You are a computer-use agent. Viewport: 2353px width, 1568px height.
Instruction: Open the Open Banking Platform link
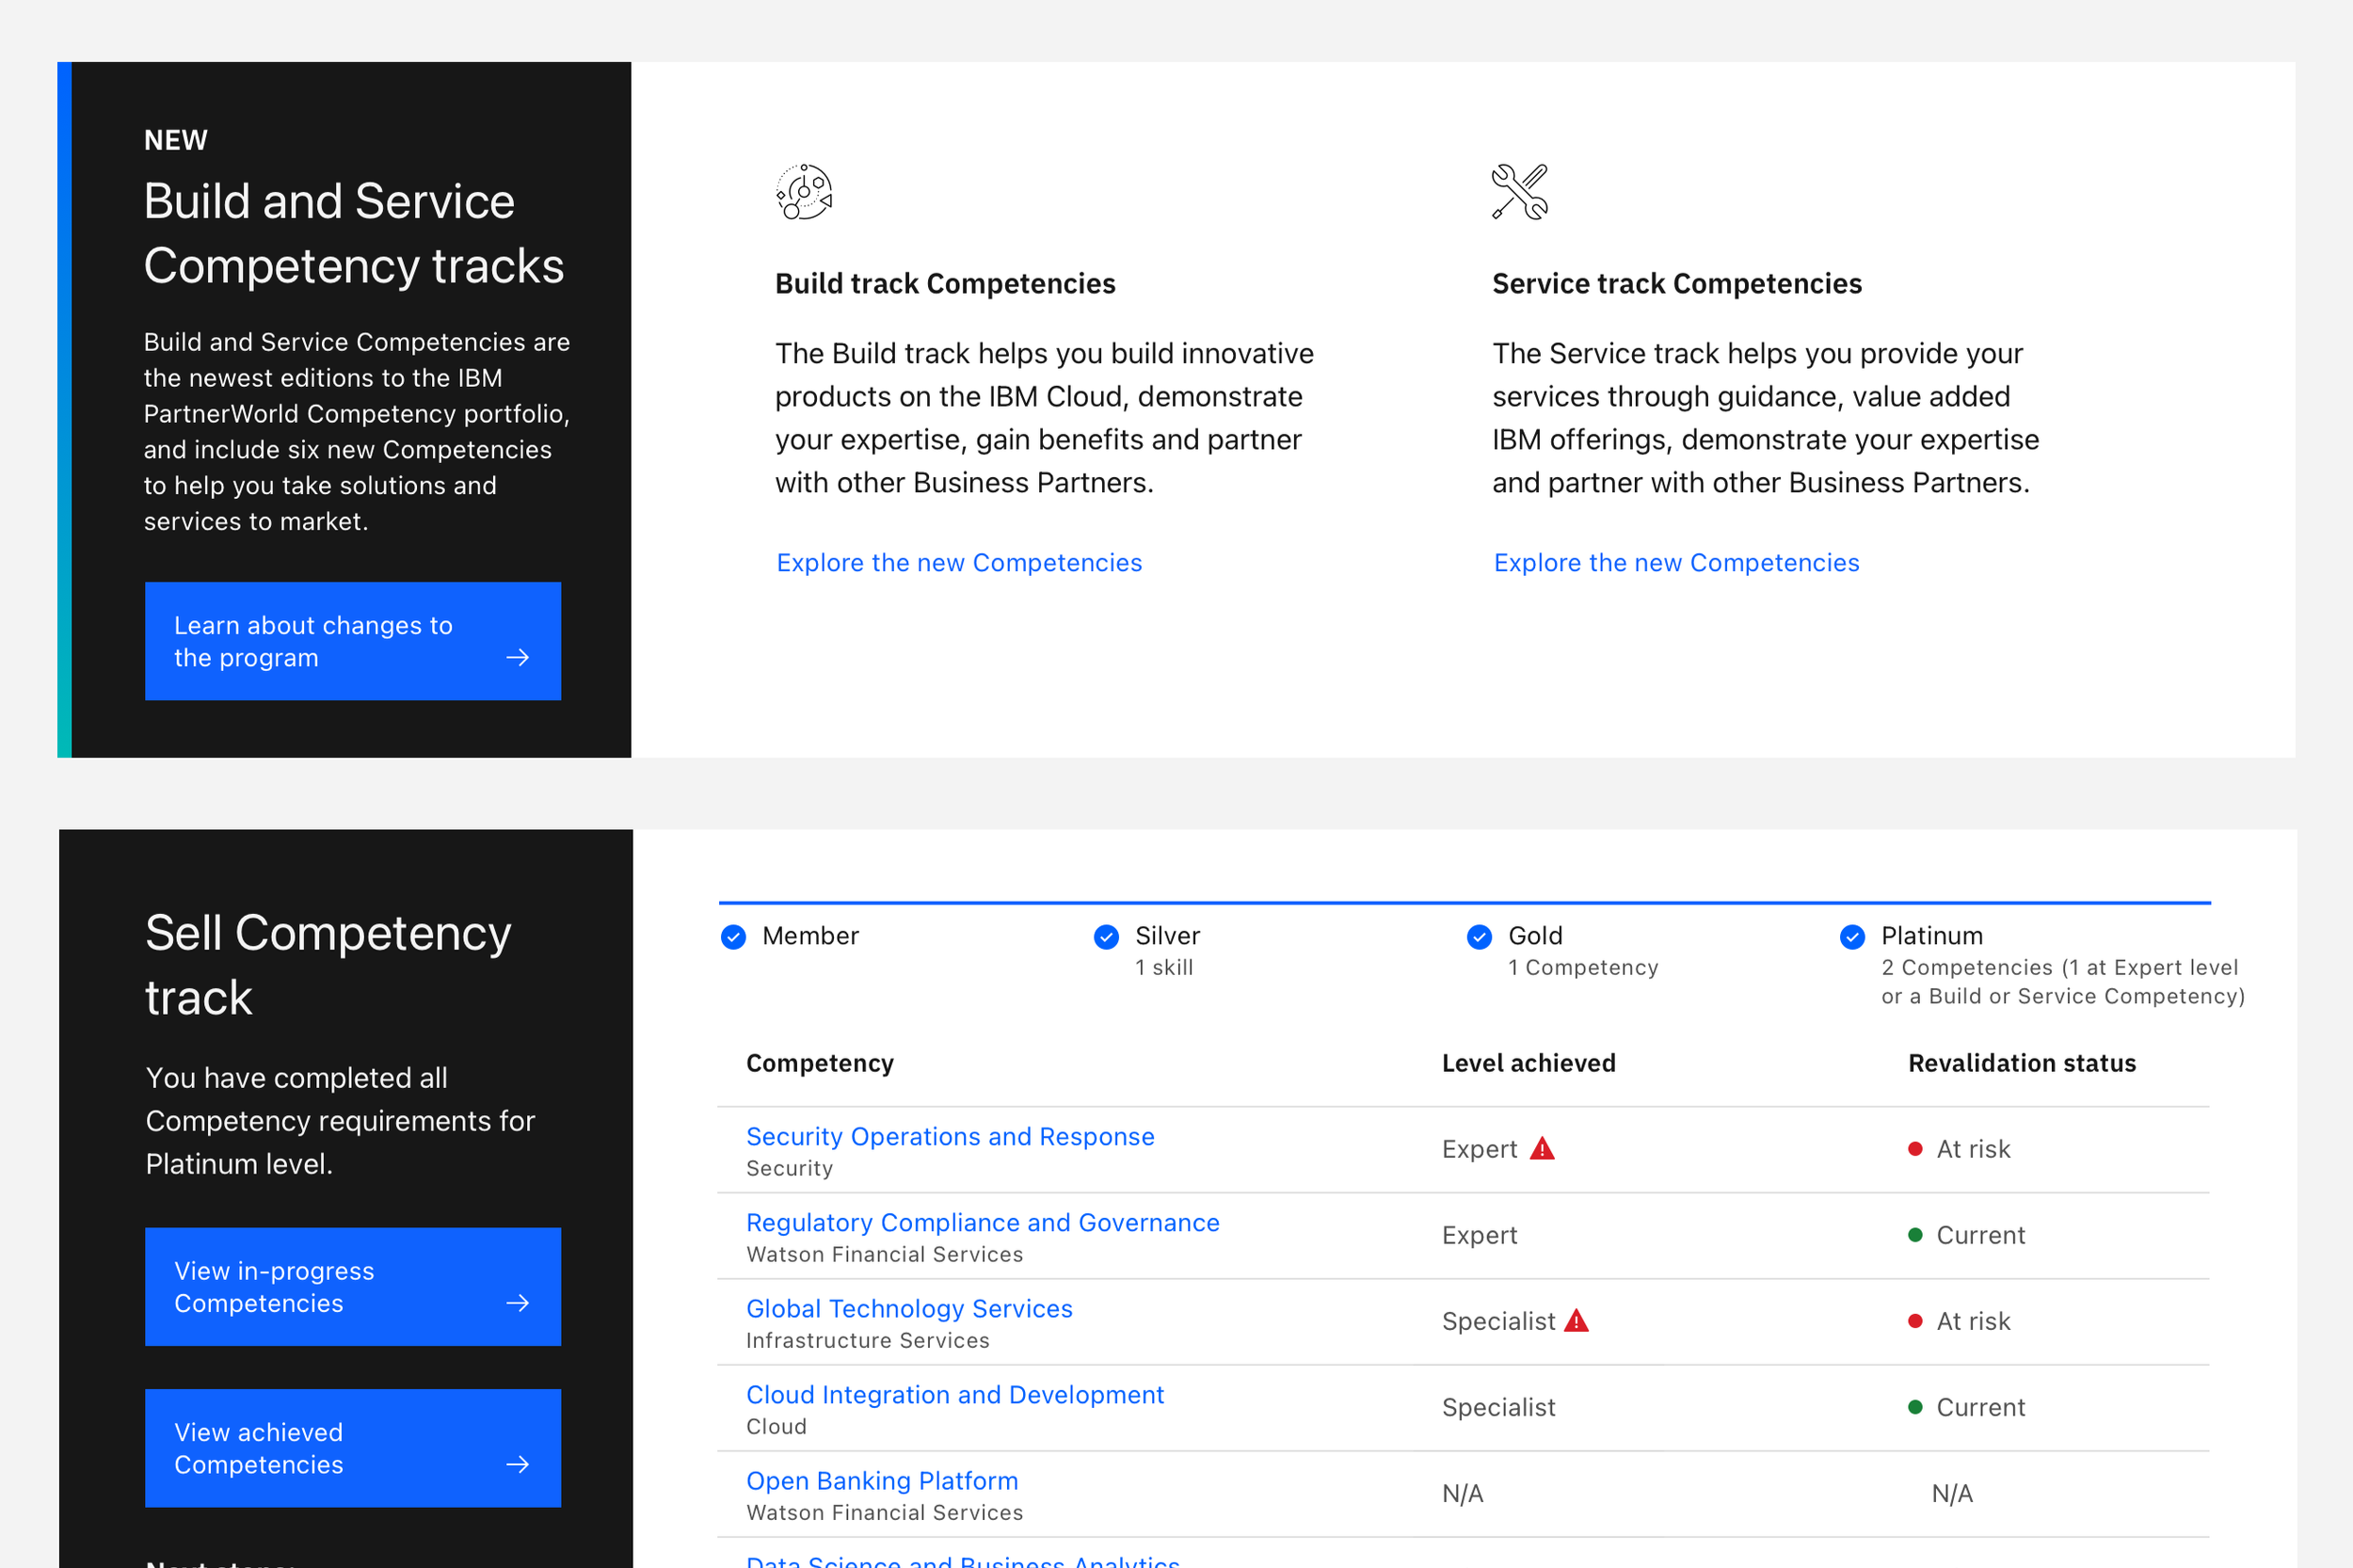[x=882, y=1480]
